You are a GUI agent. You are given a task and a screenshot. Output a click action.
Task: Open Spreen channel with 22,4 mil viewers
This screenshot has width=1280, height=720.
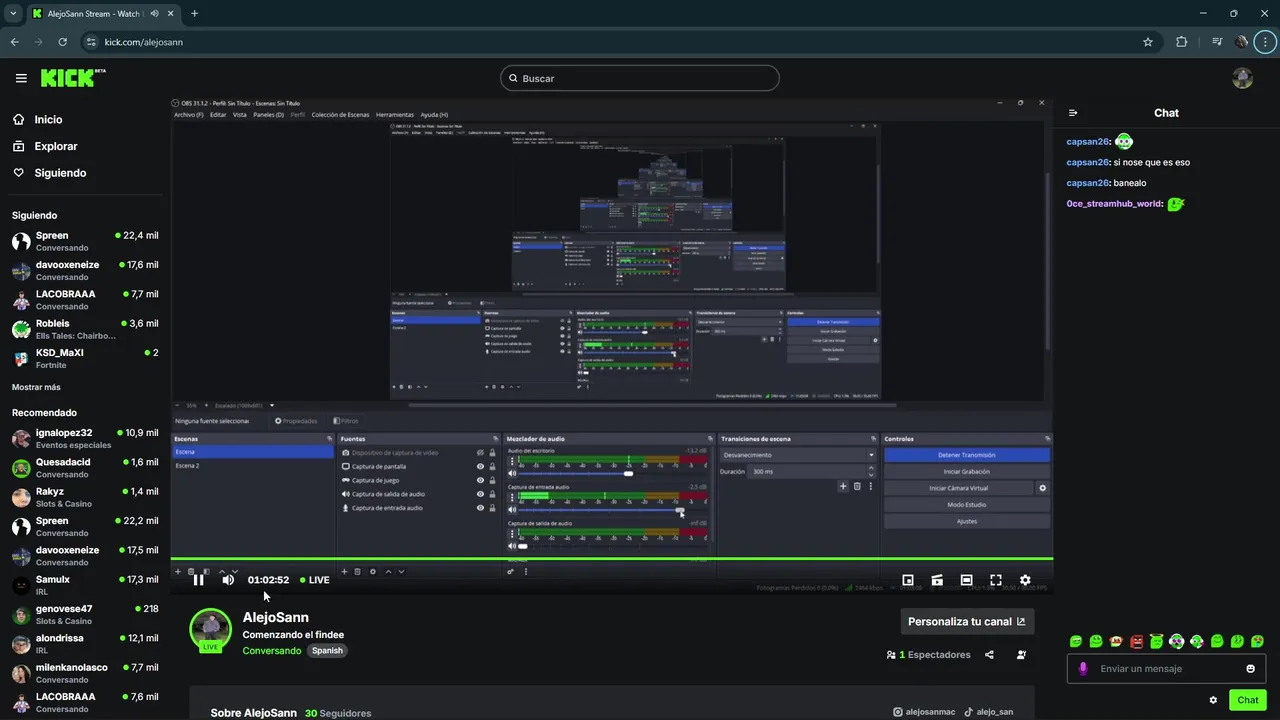pos(85,241)
